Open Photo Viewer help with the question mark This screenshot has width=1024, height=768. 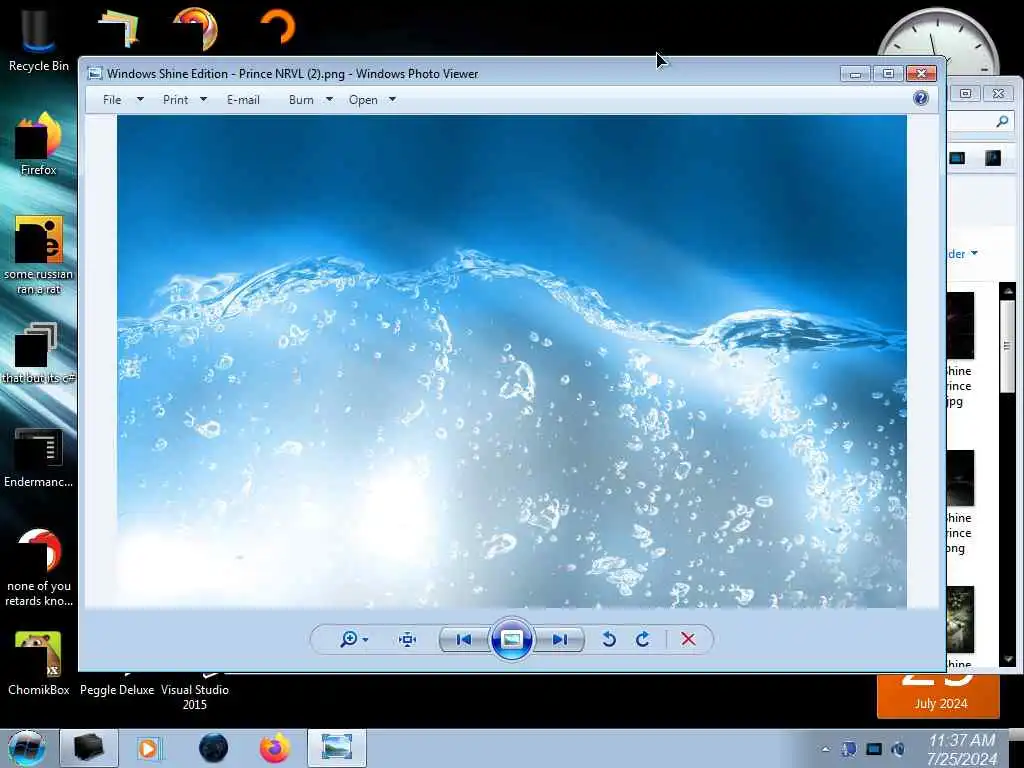pos(921,98)
